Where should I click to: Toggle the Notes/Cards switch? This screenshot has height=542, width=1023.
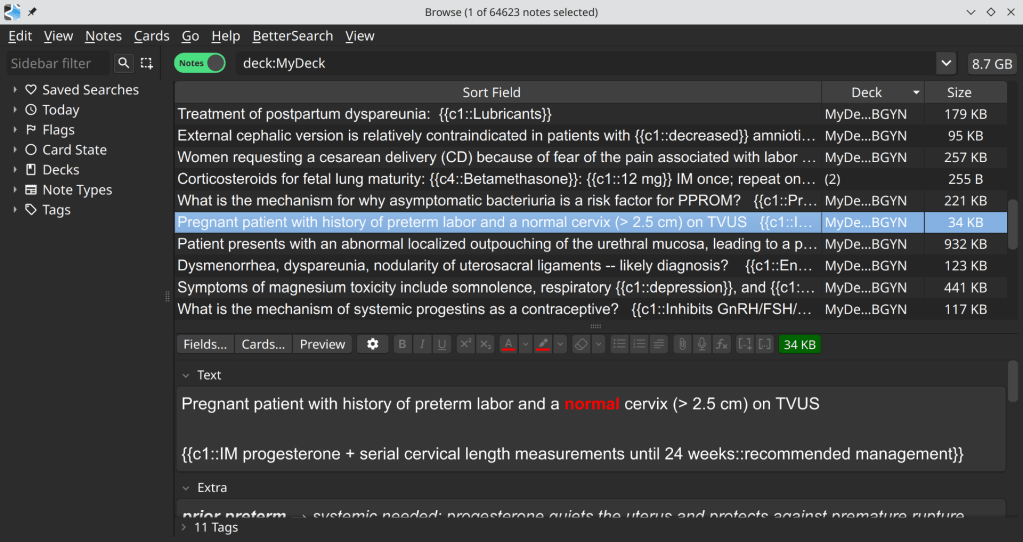pos(199,63)
